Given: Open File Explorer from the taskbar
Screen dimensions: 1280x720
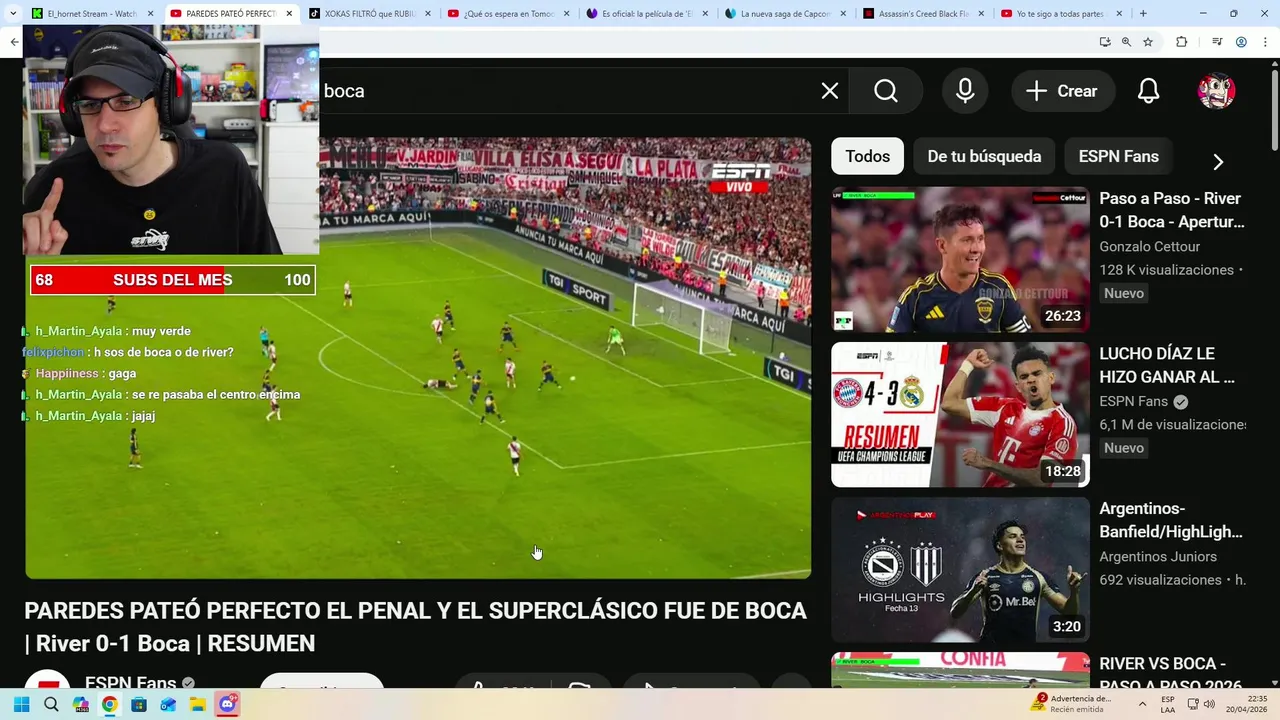Looking at the screenshot, I should pos(198,705).
